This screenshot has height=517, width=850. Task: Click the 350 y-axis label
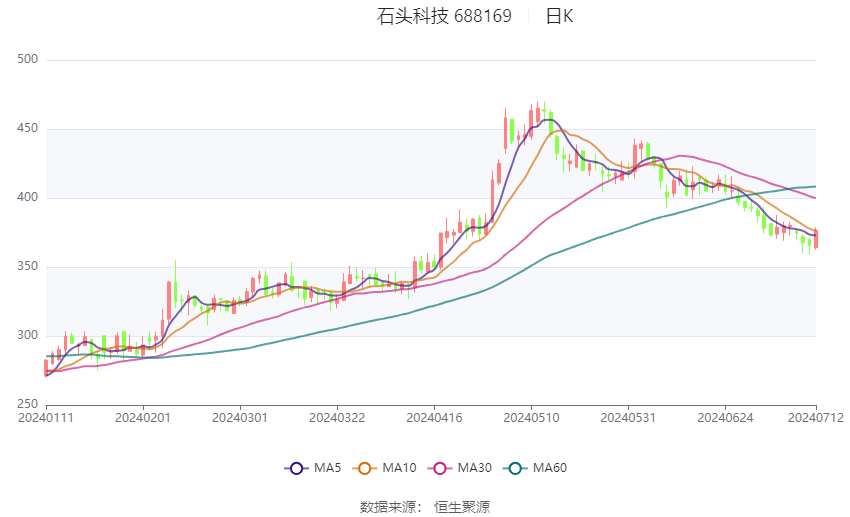[x=28, y=266]
